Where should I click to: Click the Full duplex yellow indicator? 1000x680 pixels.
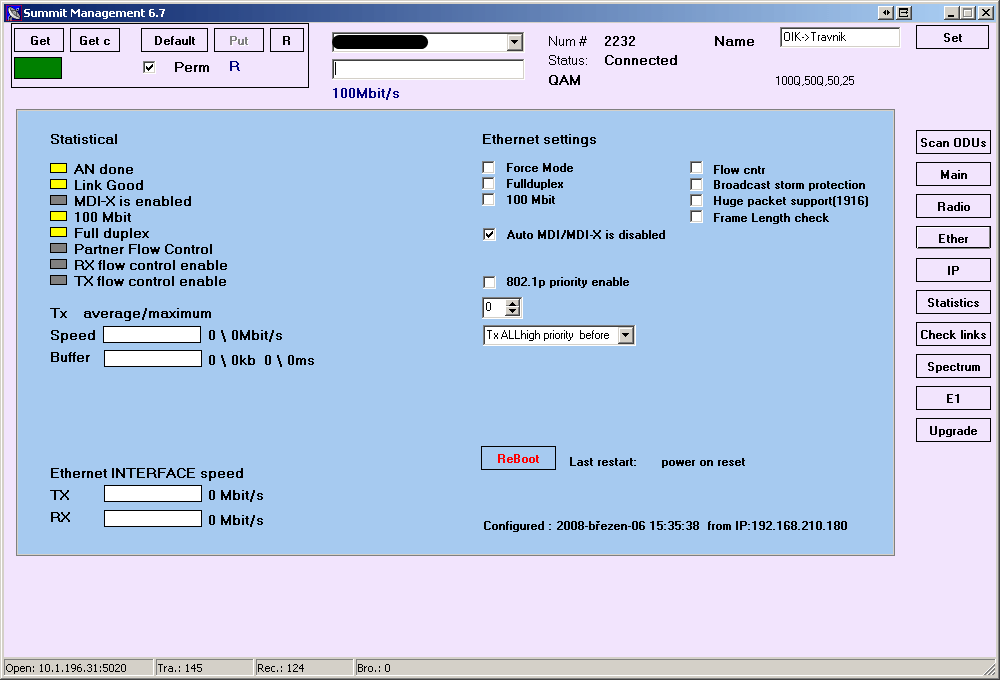click(59, 232)
